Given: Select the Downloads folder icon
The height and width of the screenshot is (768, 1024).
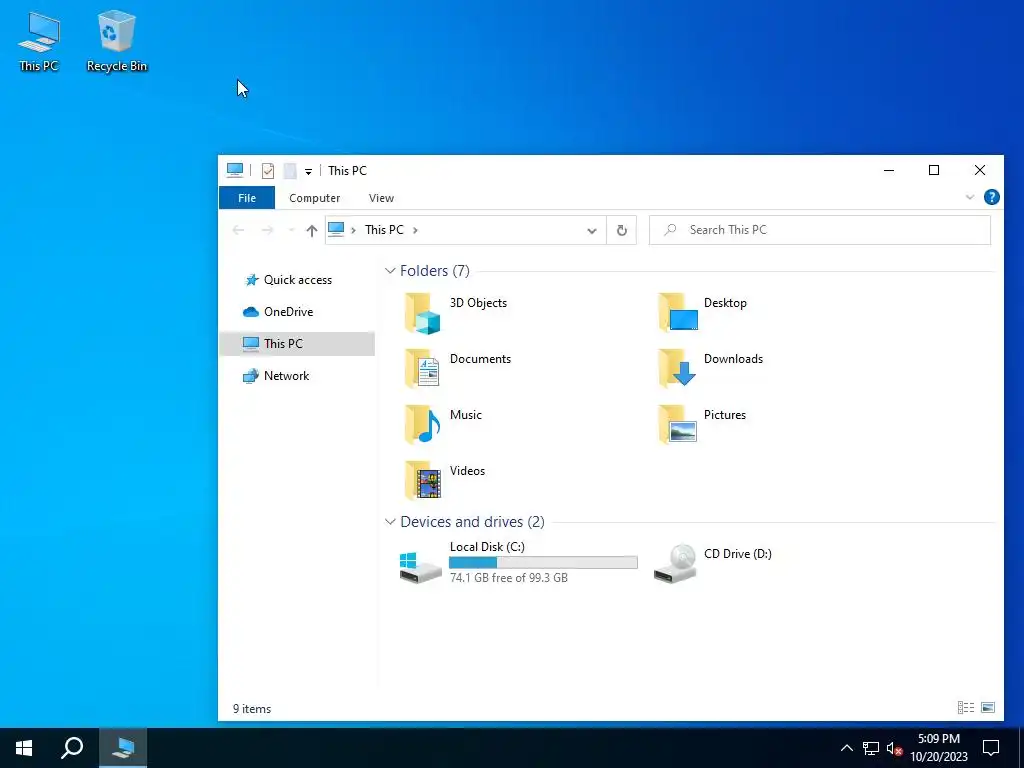Looking at the screenshot, I should (678, 369).
